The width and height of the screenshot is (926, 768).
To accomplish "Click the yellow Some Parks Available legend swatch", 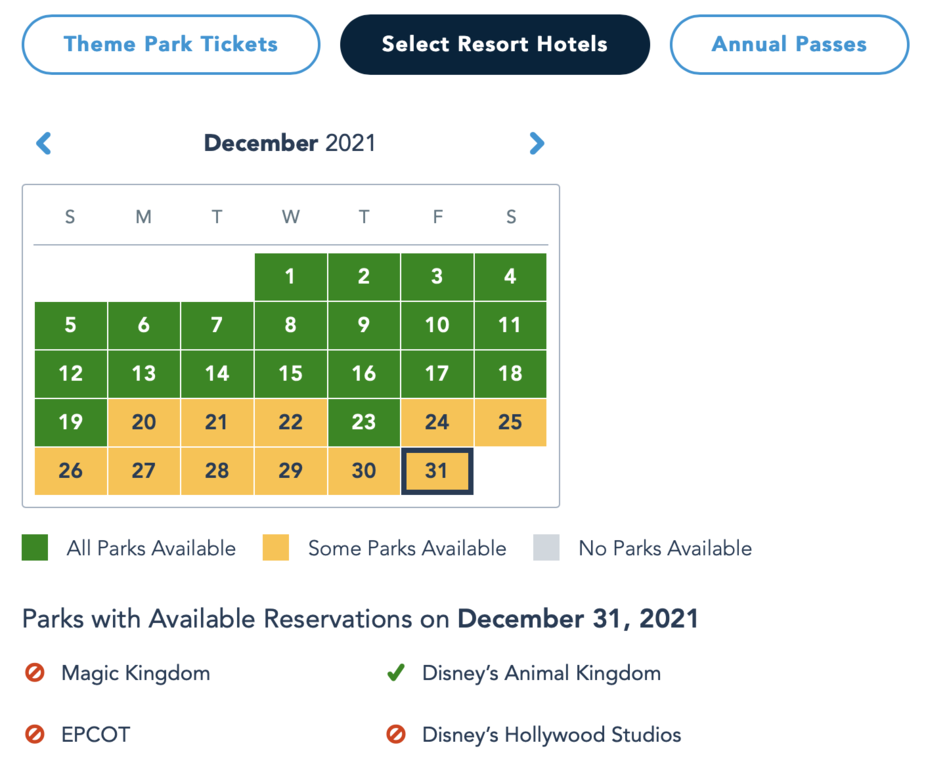I will pos(276,548).
